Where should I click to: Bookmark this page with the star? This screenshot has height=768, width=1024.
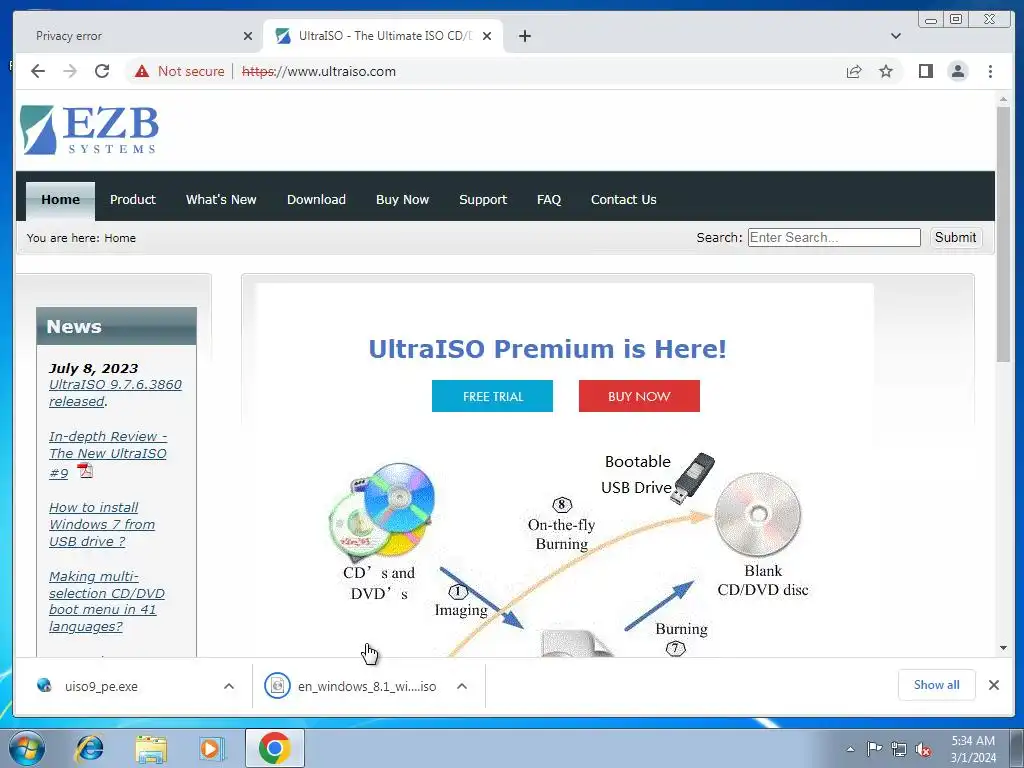click(886, 71)
